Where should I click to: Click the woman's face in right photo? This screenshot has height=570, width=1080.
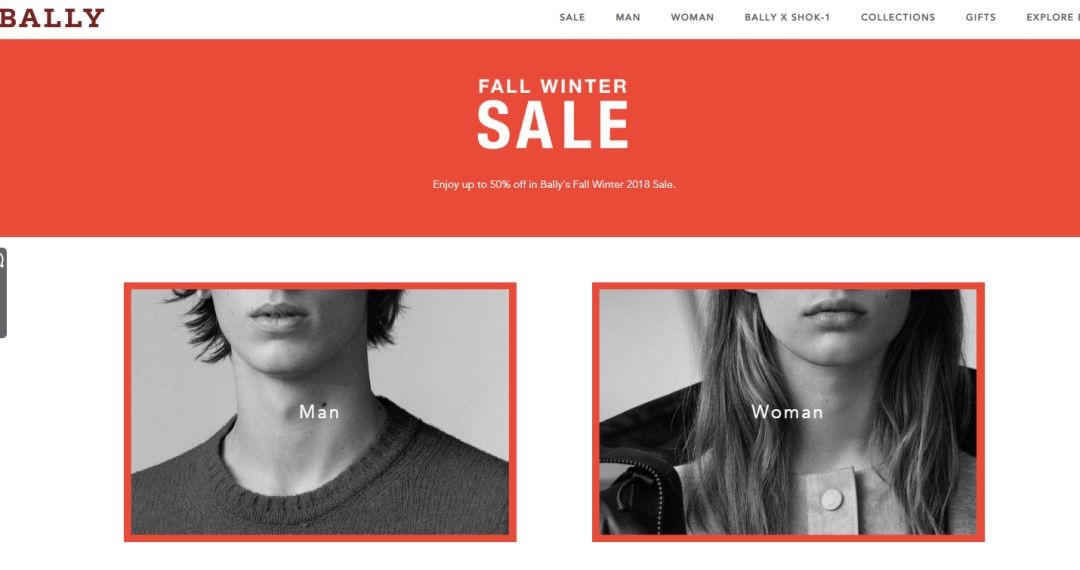(x=833, y=327)
